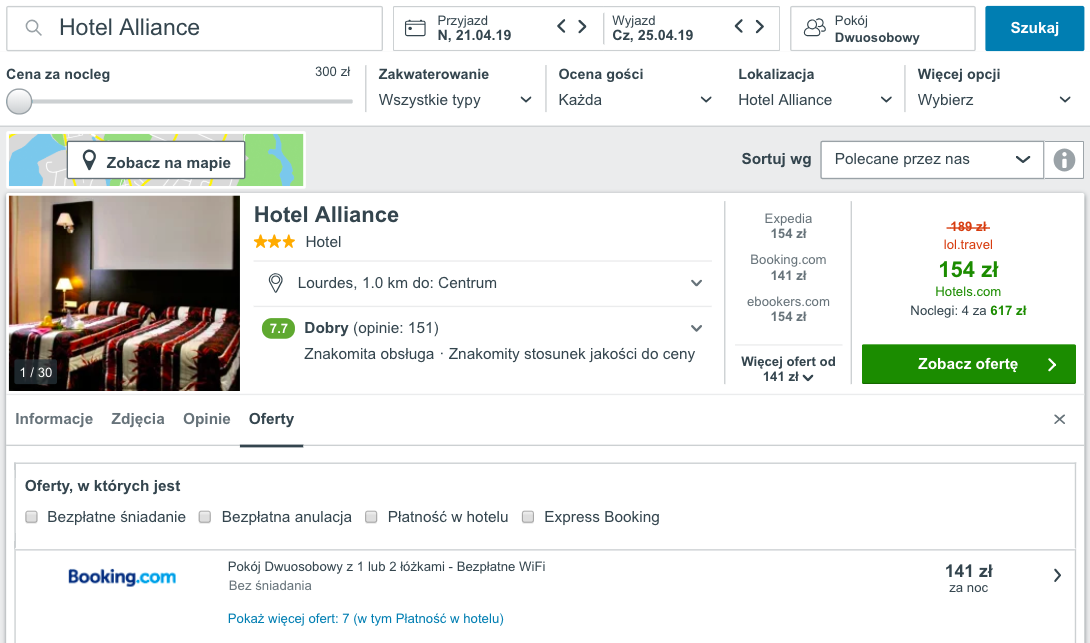
Task: Advance the departure date by one day
Action: click(760, 27)
